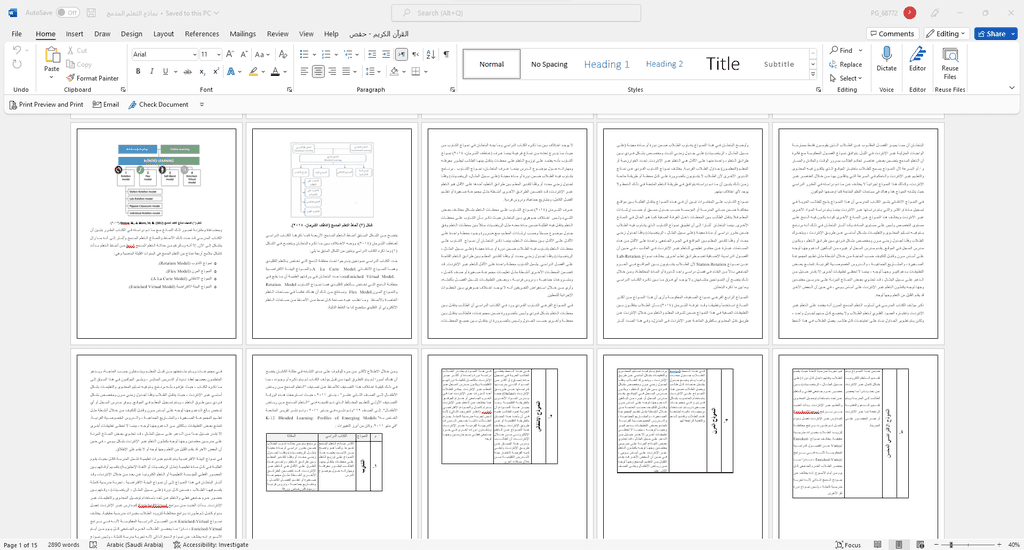Toggle center alignment

coord(318,72)
